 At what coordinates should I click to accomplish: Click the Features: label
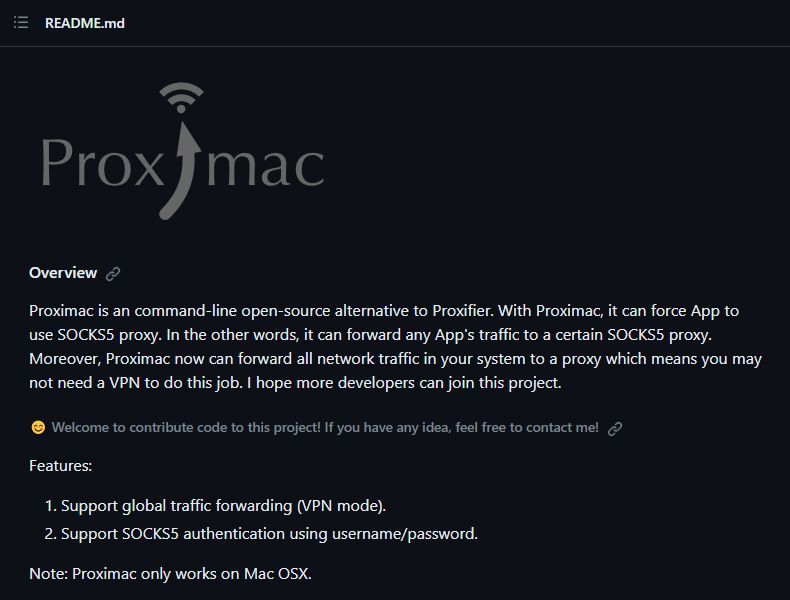(x=60, y=465)
